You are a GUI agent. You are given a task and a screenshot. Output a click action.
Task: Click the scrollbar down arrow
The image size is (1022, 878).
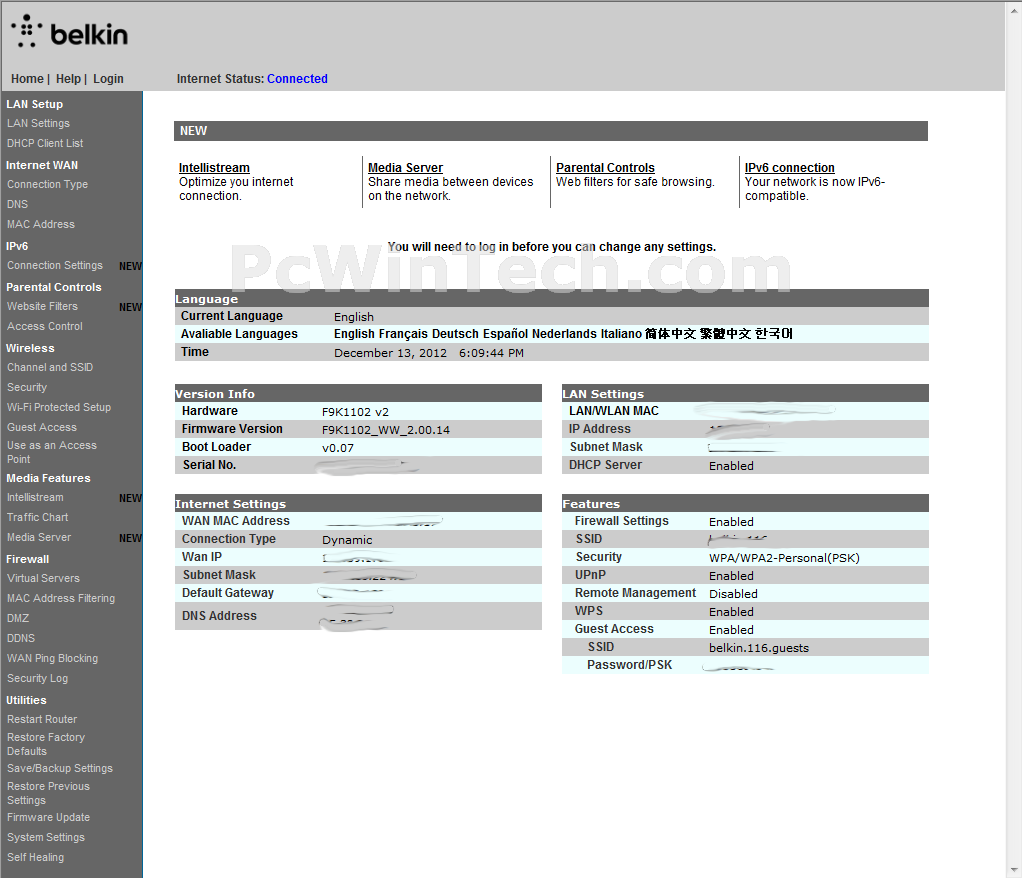point(1014,870)
